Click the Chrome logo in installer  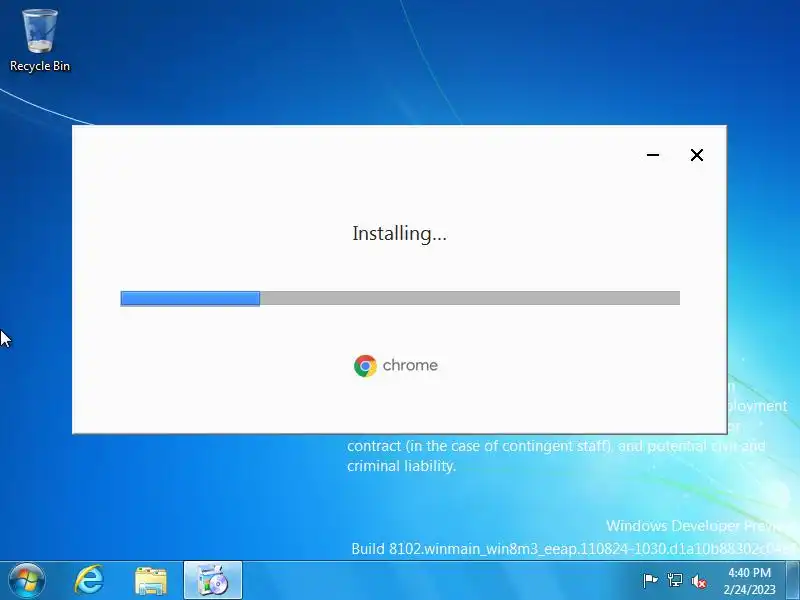click(x=365, y=366)
